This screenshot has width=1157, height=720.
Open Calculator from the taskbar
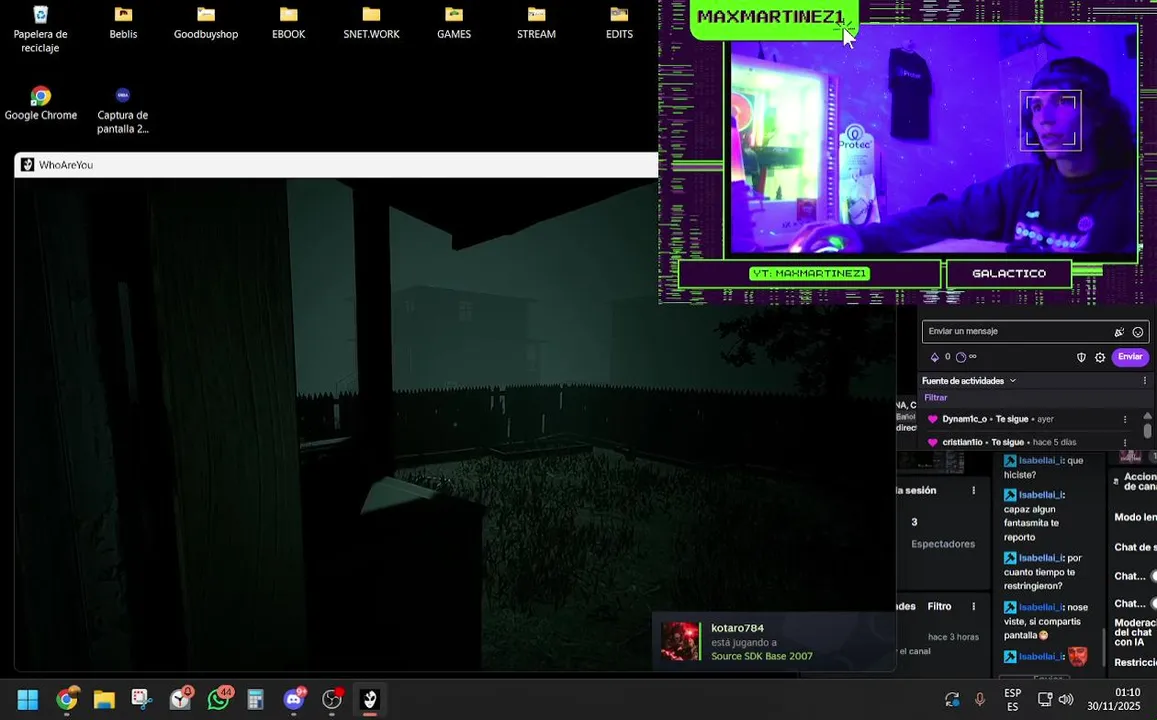pyautogui.click(x=255, y=699)
